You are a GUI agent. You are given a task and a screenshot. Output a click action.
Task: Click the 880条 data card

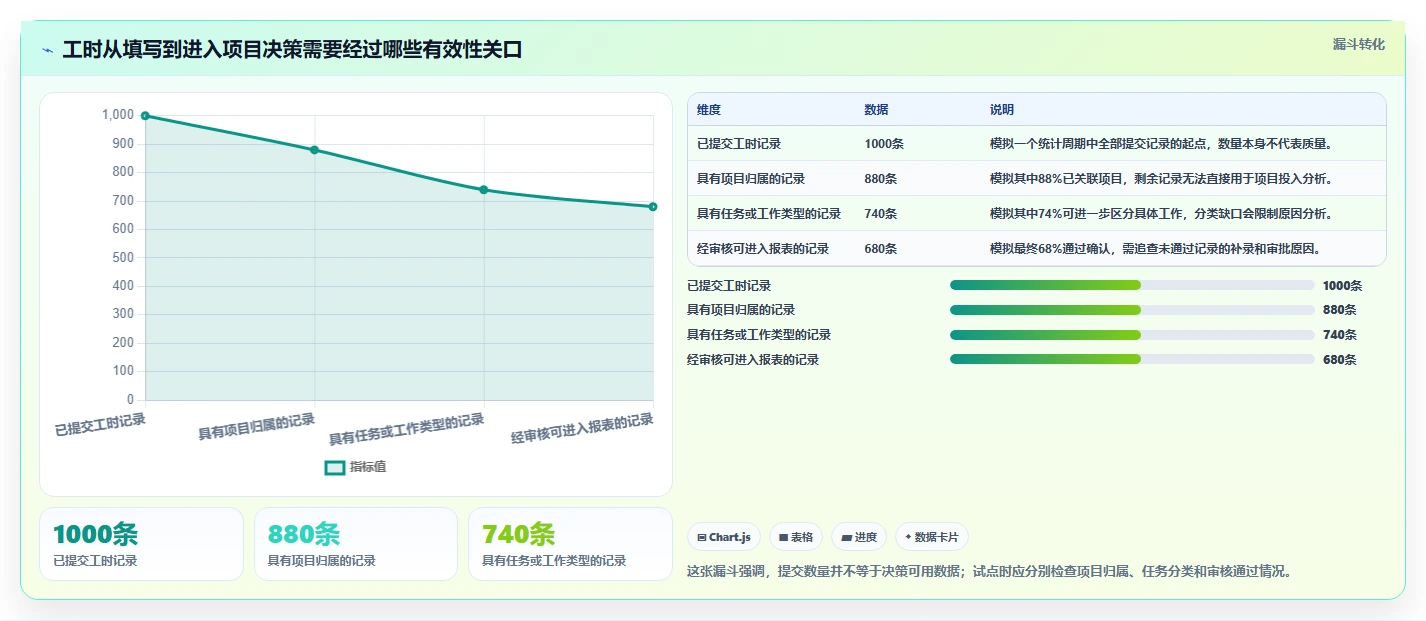tap(356, 544)
